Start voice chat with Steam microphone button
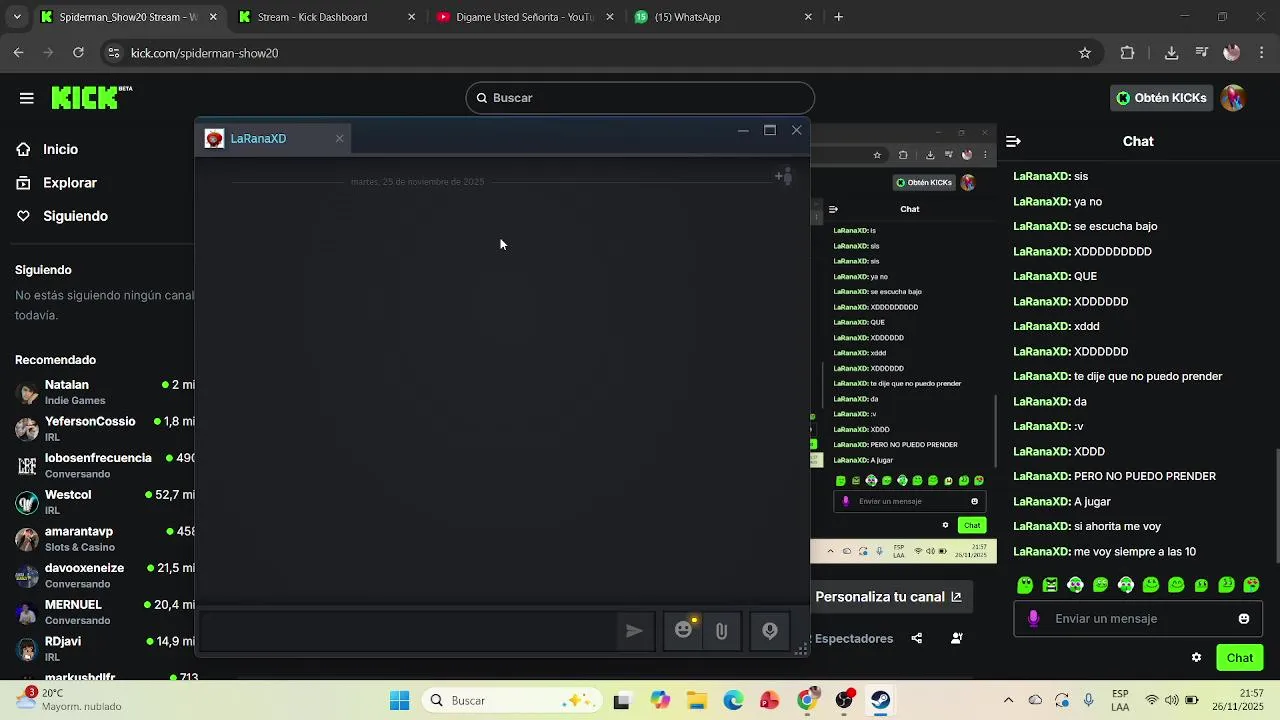 770,631
